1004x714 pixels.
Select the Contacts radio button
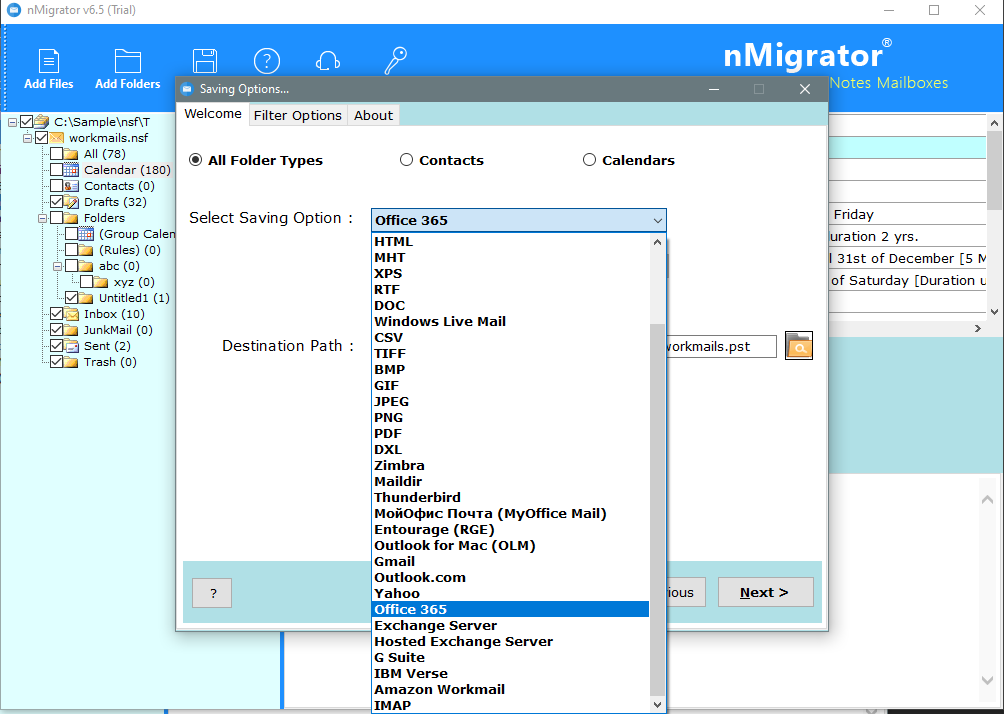pyautogui.click(x=406, y=160)
